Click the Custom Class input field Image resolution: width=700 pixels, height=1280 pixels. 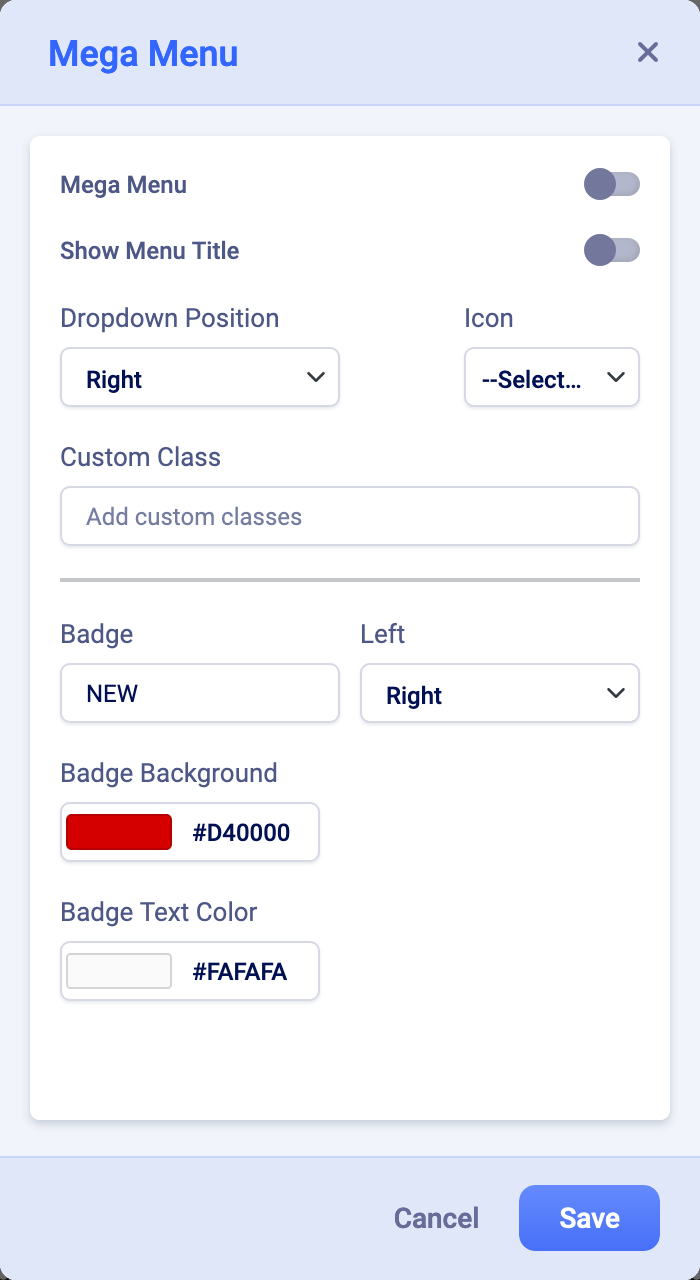[349, 516]
